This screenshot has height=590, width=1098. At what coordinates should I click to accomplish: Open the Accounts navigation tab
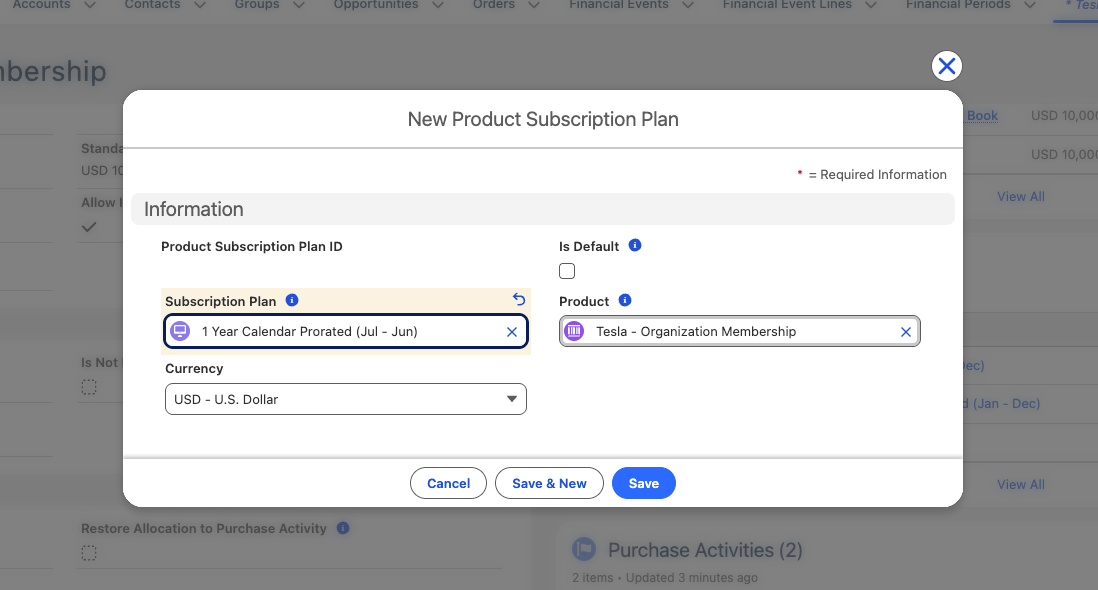pos(41,5)
